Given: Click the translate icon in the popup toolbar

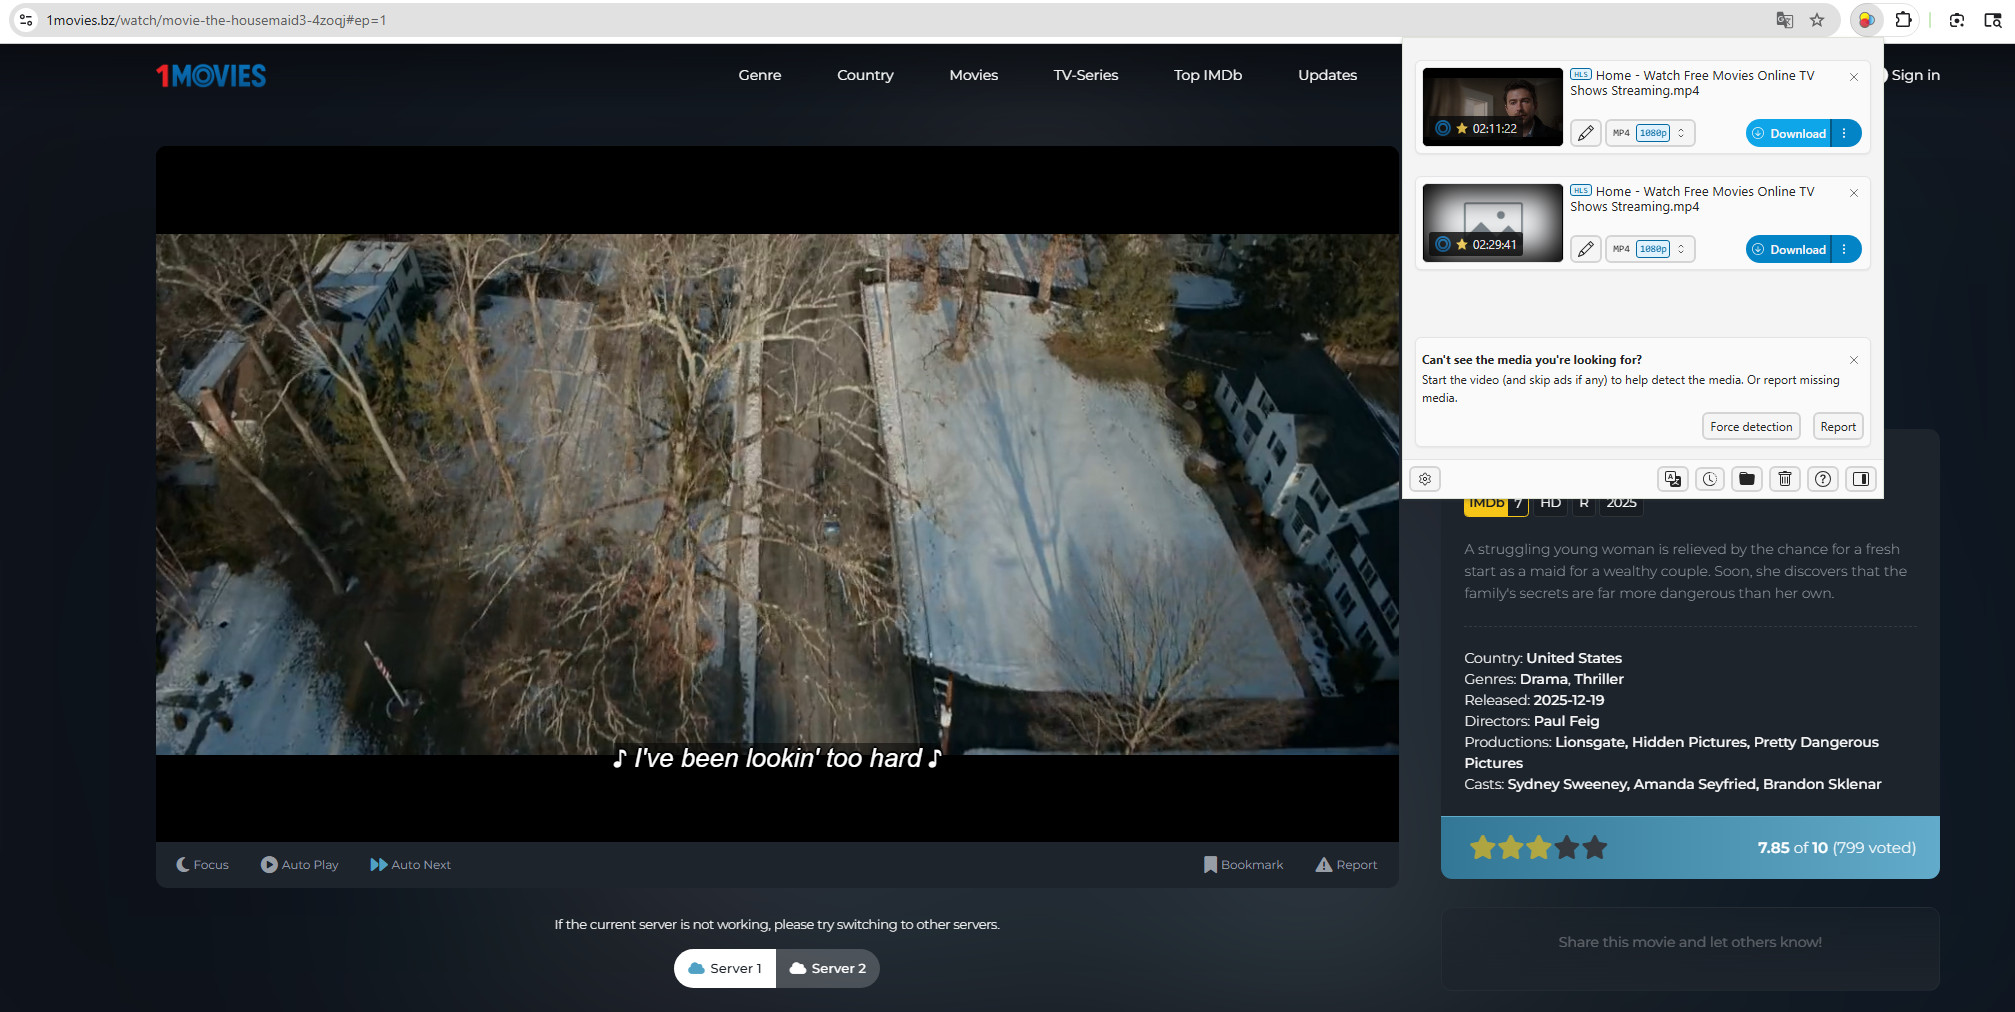Looking at the screenshot, I should coord(1672,479).
